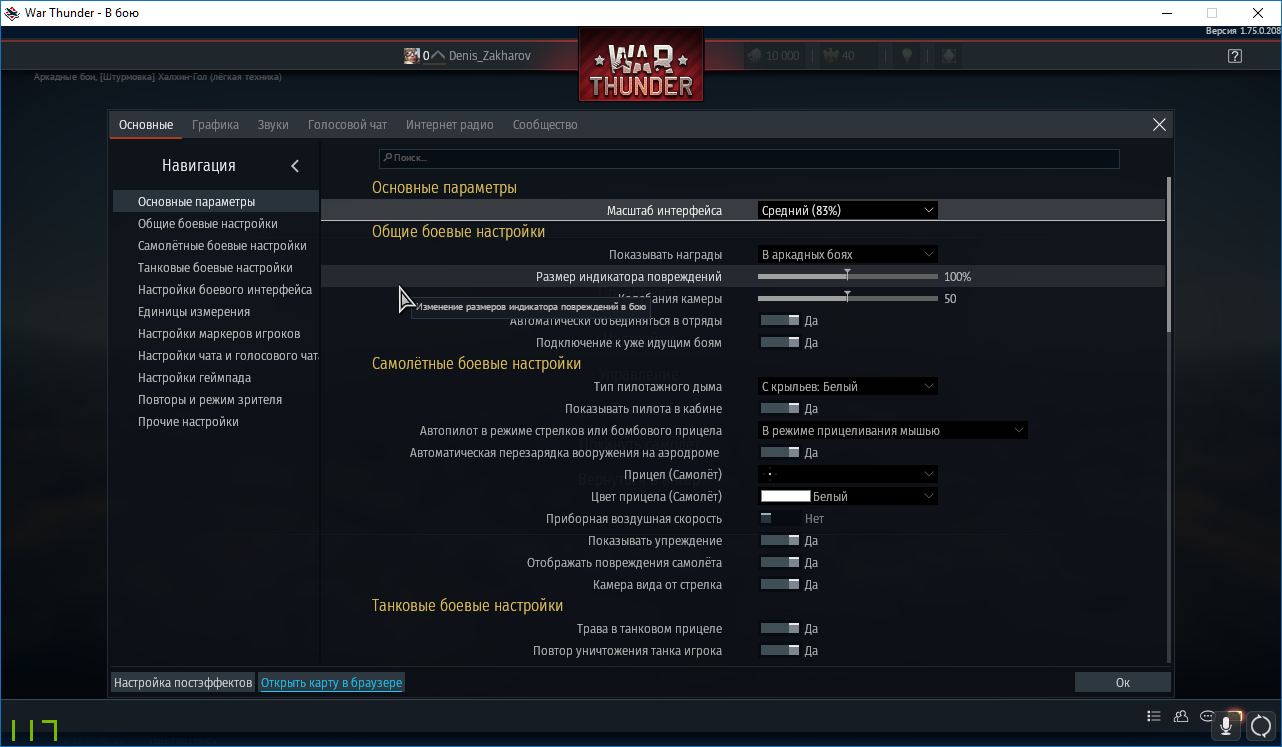Go to the Интернет радио tab
Viewport: 1282px width, 747px height.
[450, 125]
